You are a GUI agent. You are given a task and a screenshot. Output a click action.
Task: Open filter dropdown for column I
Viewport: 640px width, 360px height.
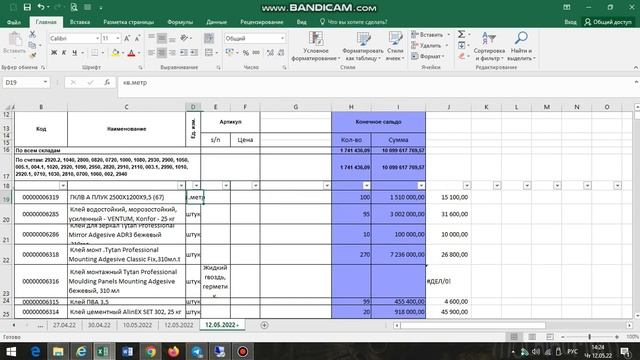(x=421, y=186)
